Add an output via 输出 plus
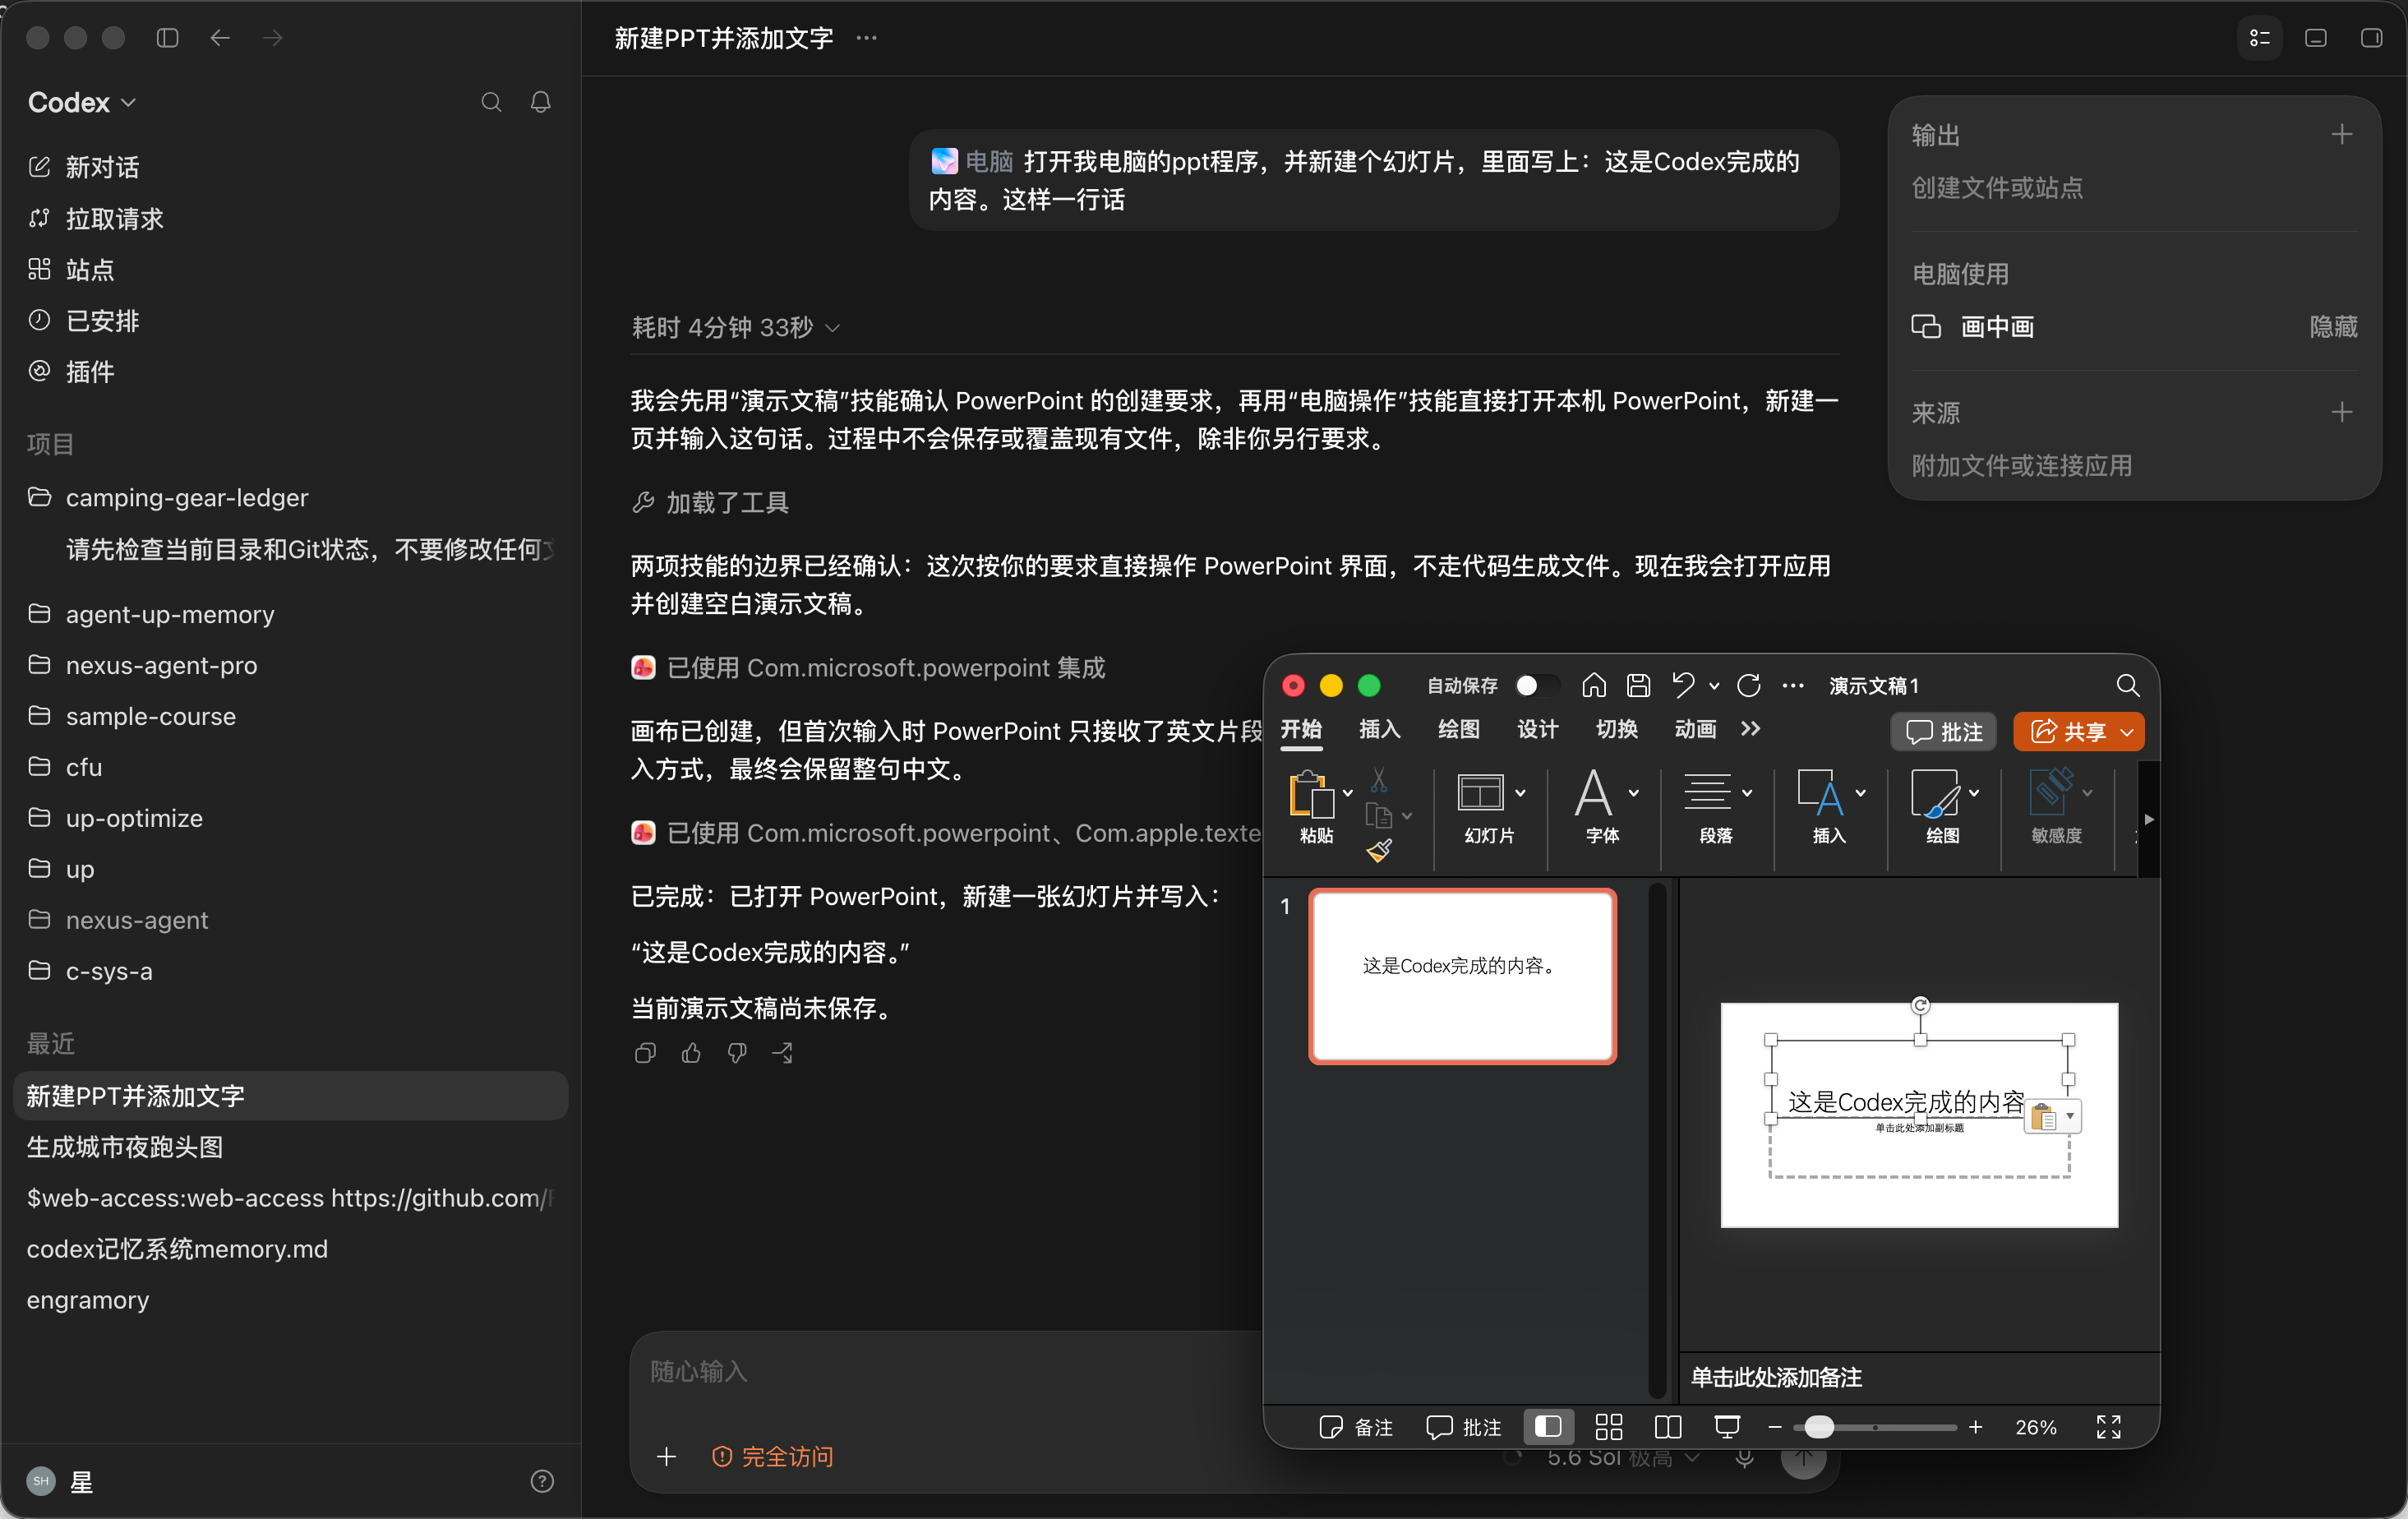2408x1519 pixels. (x=2341, y=135)
